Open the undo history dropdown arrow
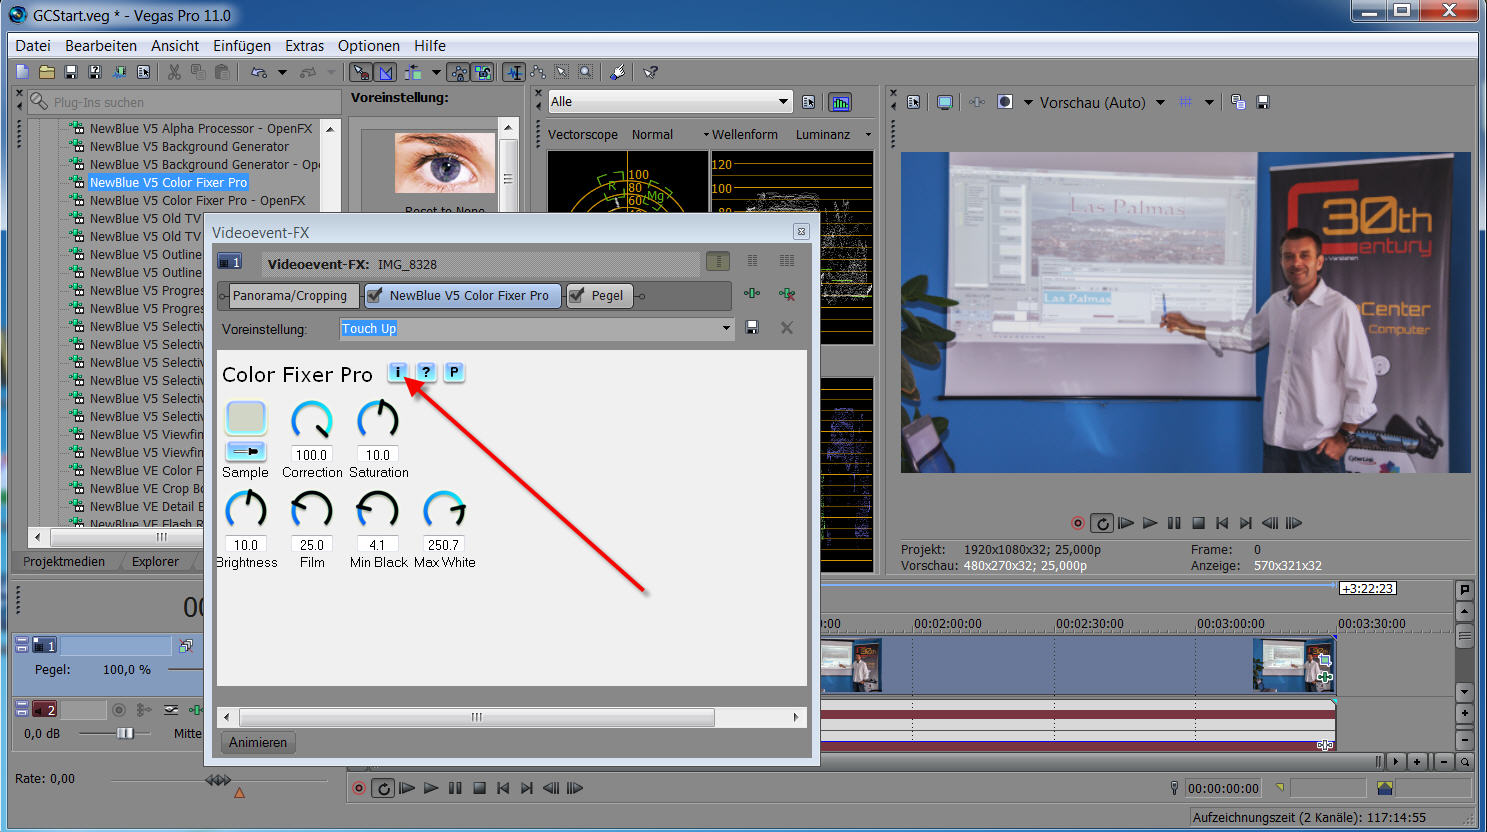This screenshot has width=1487, height=832. [x=282, y=72]
